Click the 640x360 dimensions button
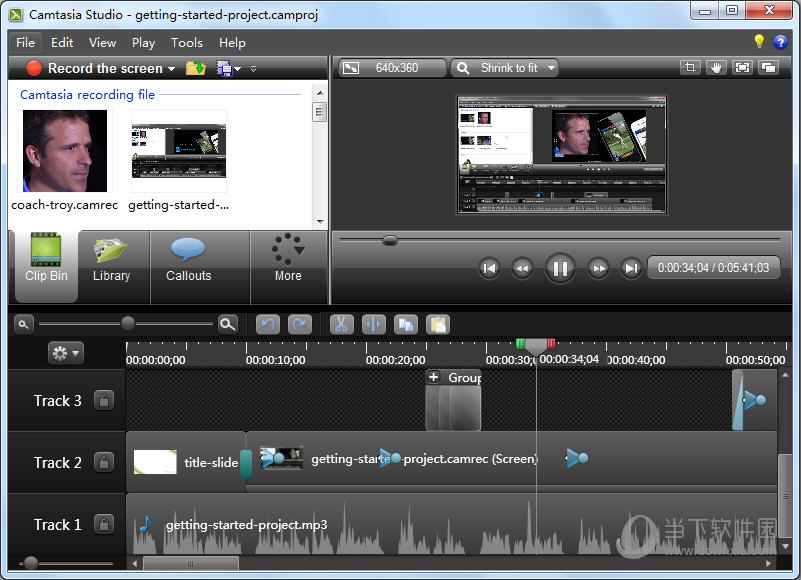This screenshot has width=801, height=580. 390,68
